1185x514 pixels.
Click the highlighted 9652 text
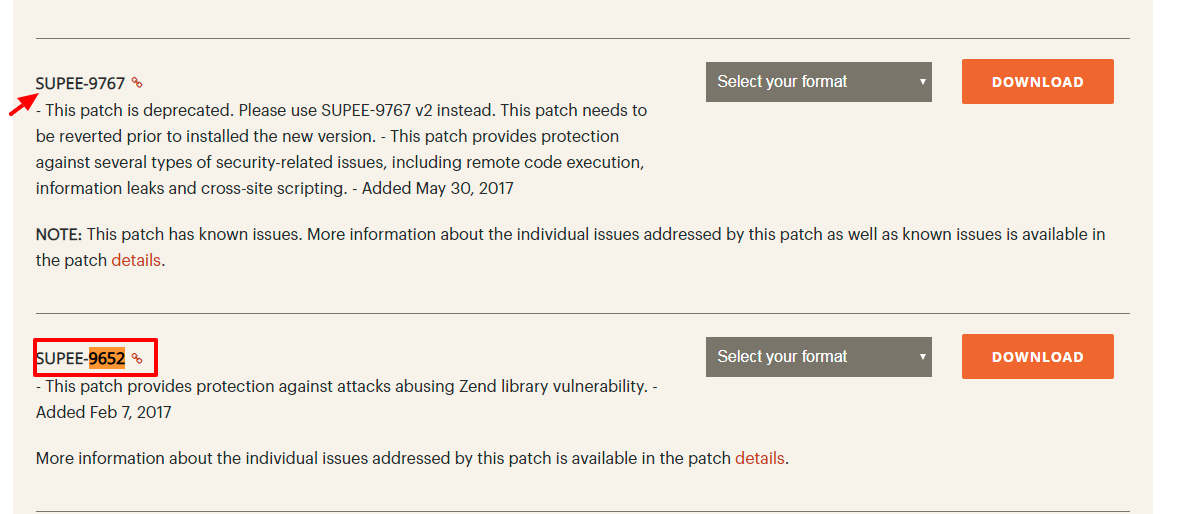[x=107, y=358]
